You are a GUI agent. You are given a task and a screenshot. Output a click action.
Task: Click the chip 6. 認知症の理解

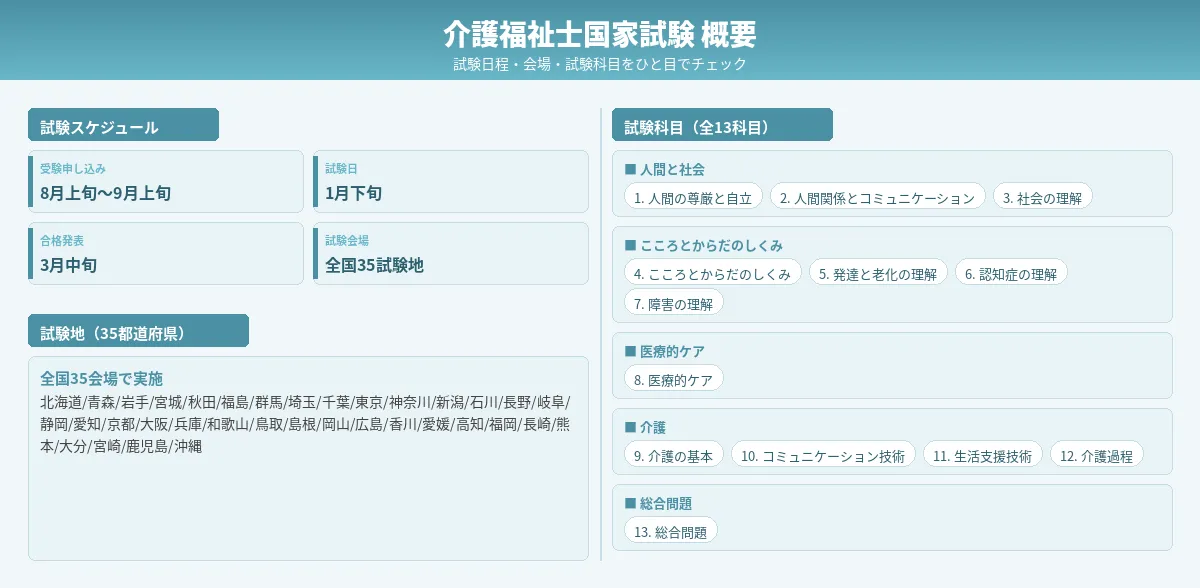click(x=1011, y=273)
